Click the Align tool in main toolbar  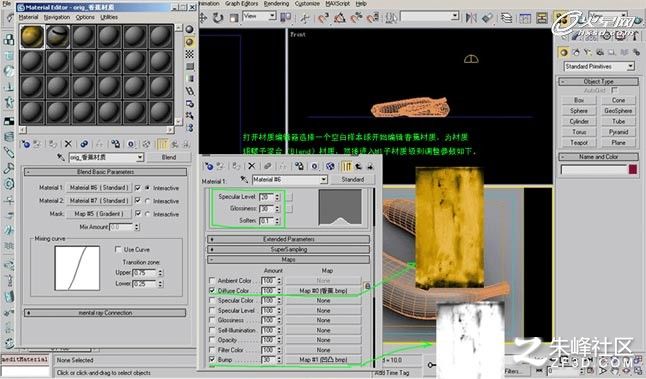(487, 17)
